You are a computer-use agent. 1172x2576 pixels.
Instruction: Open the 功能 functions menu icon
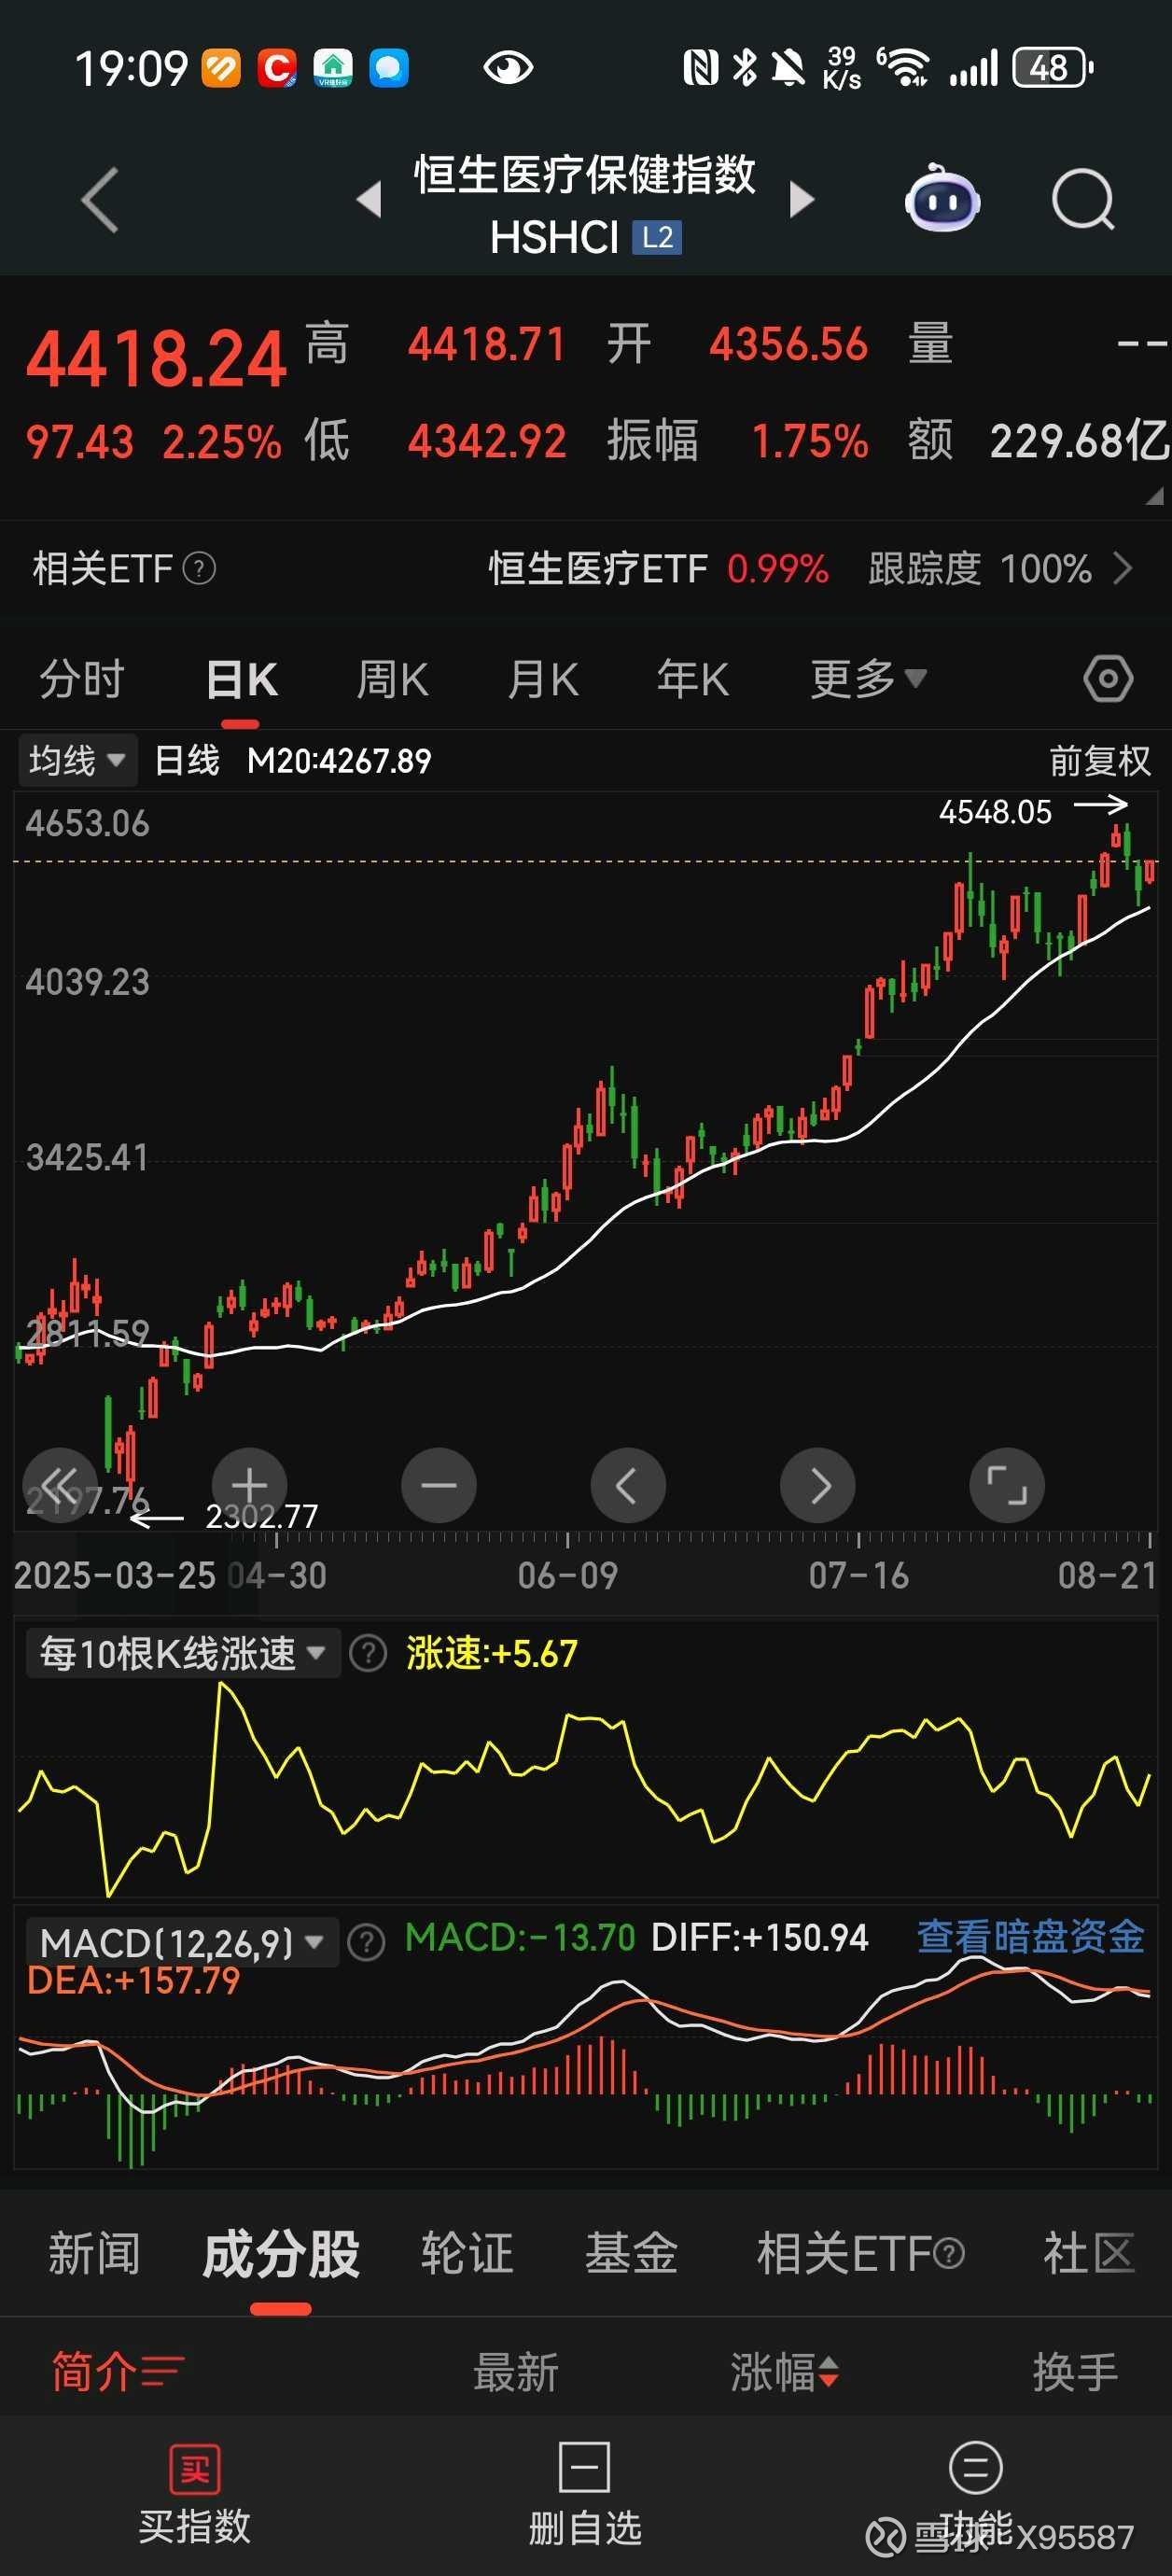975,2468
